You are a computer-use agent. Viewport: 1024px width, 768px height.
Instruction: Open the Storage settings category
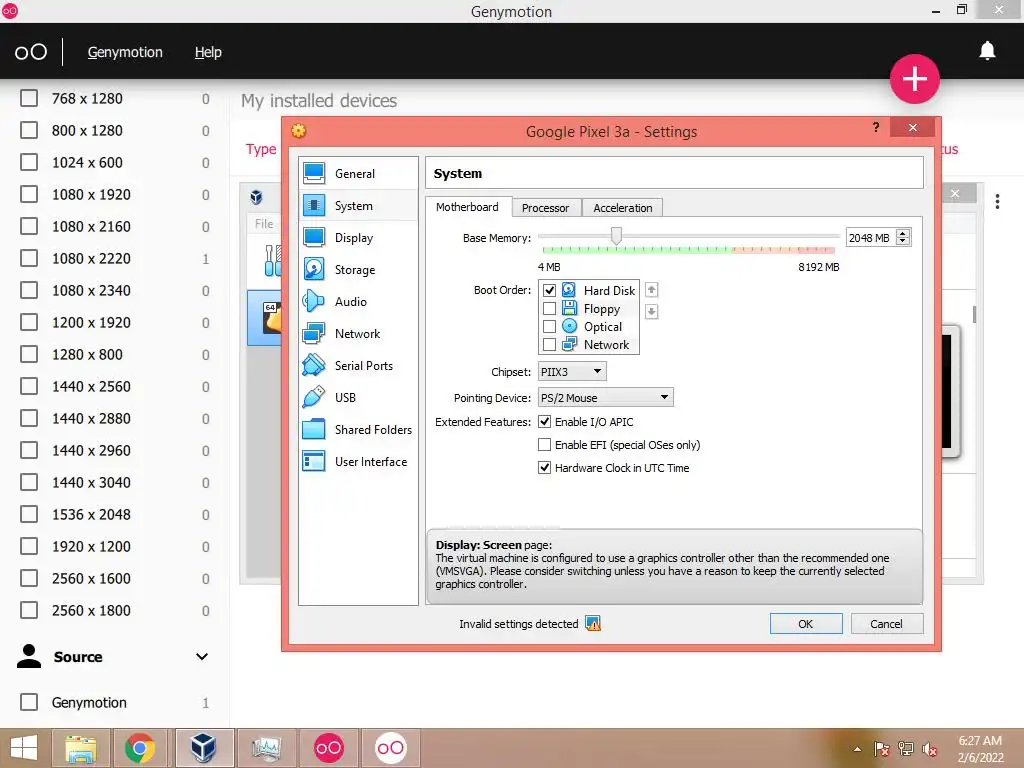[x=357, y=270]
